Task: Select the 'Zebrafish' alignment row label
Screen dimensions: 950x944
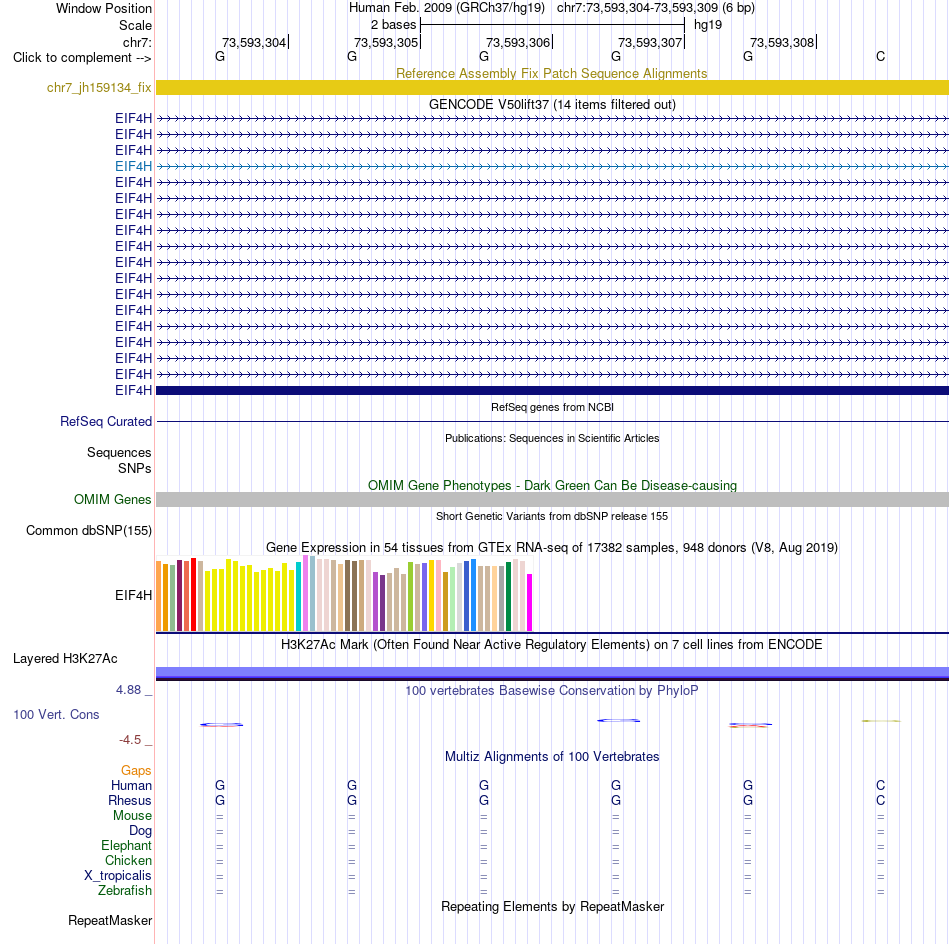Action: 125,891
